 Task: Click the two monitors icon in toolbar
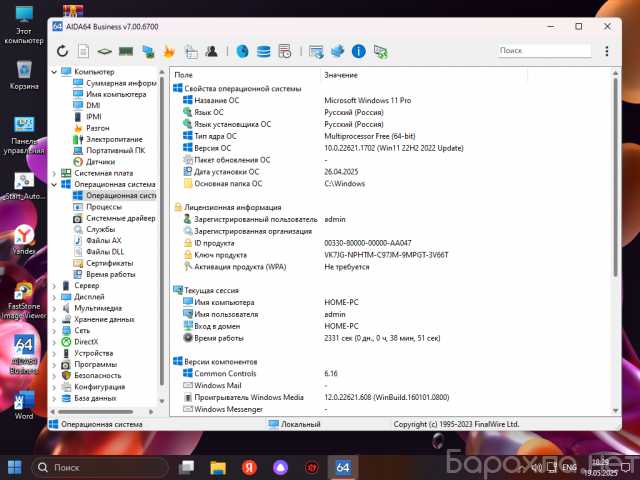(x=148, y=51)
